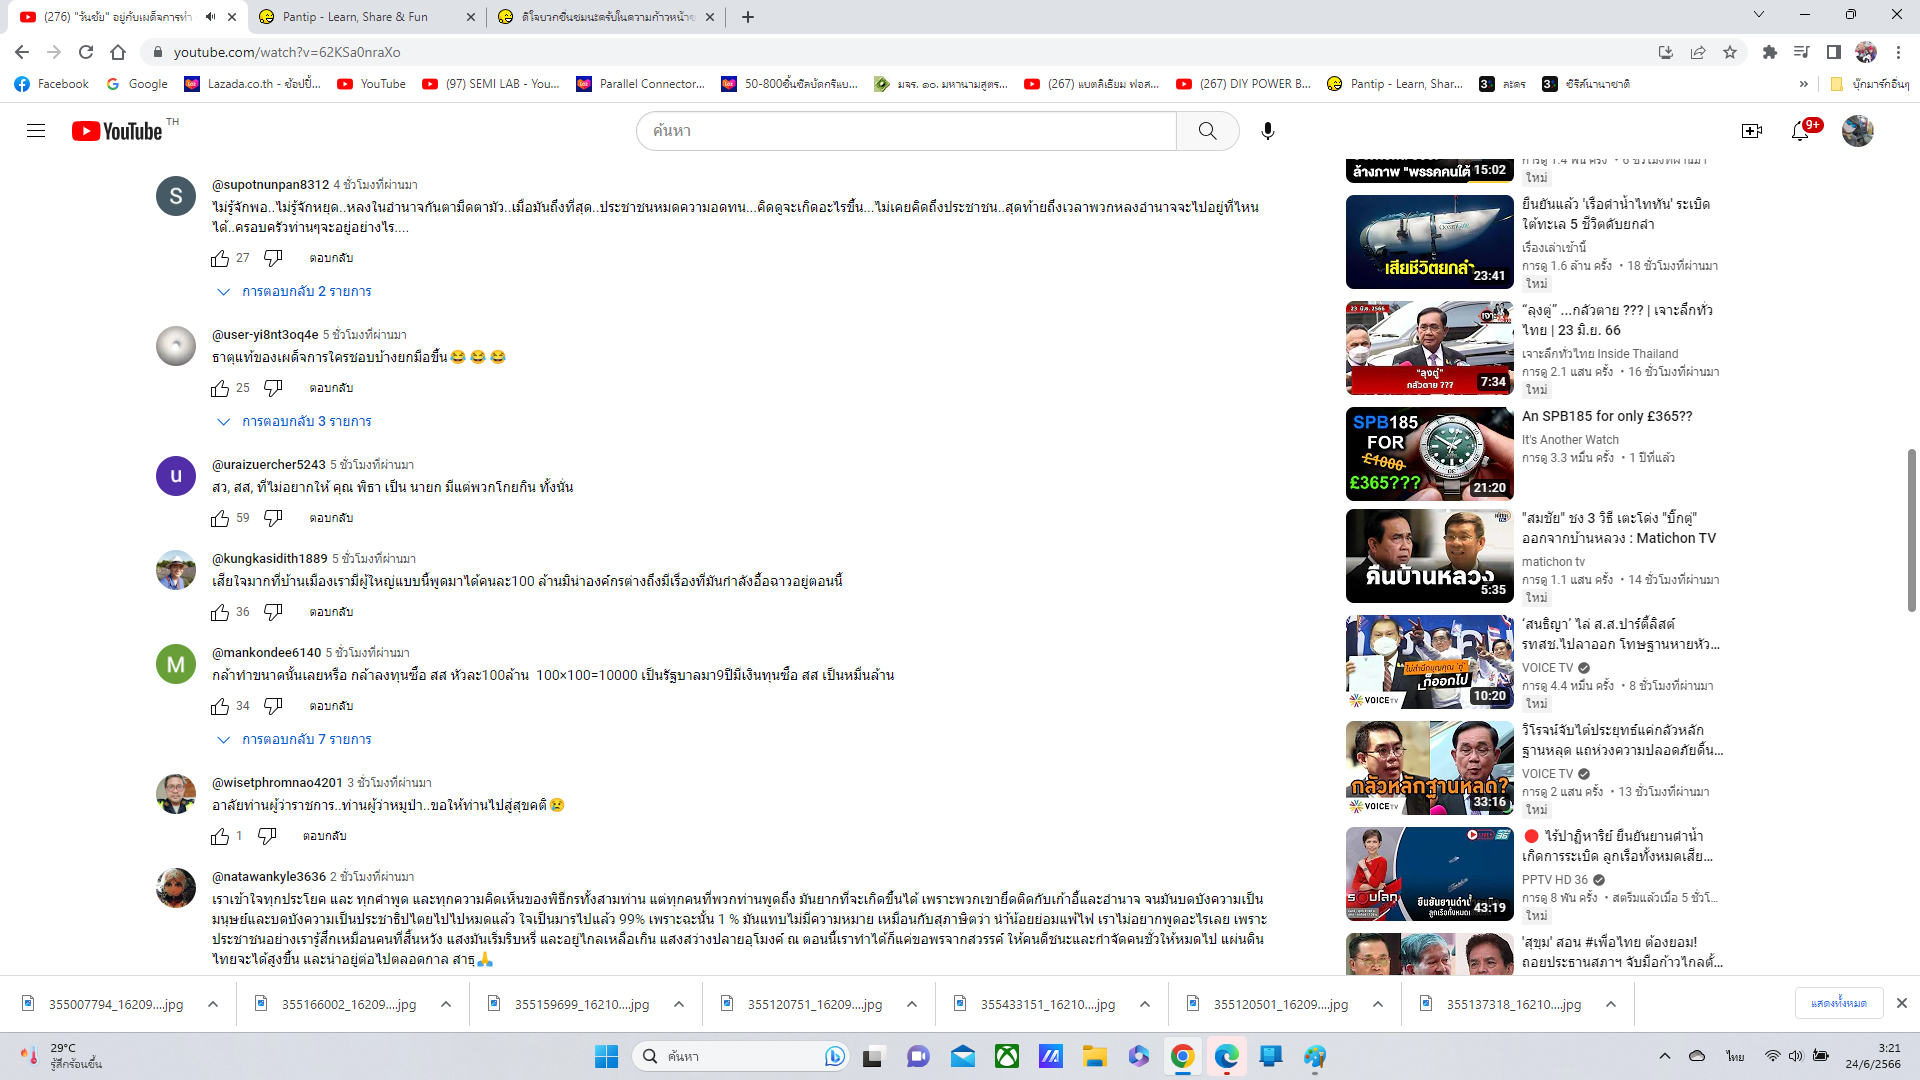Show all downloads button
Screen dimensions: 1920x1080
(1839, 1003)
